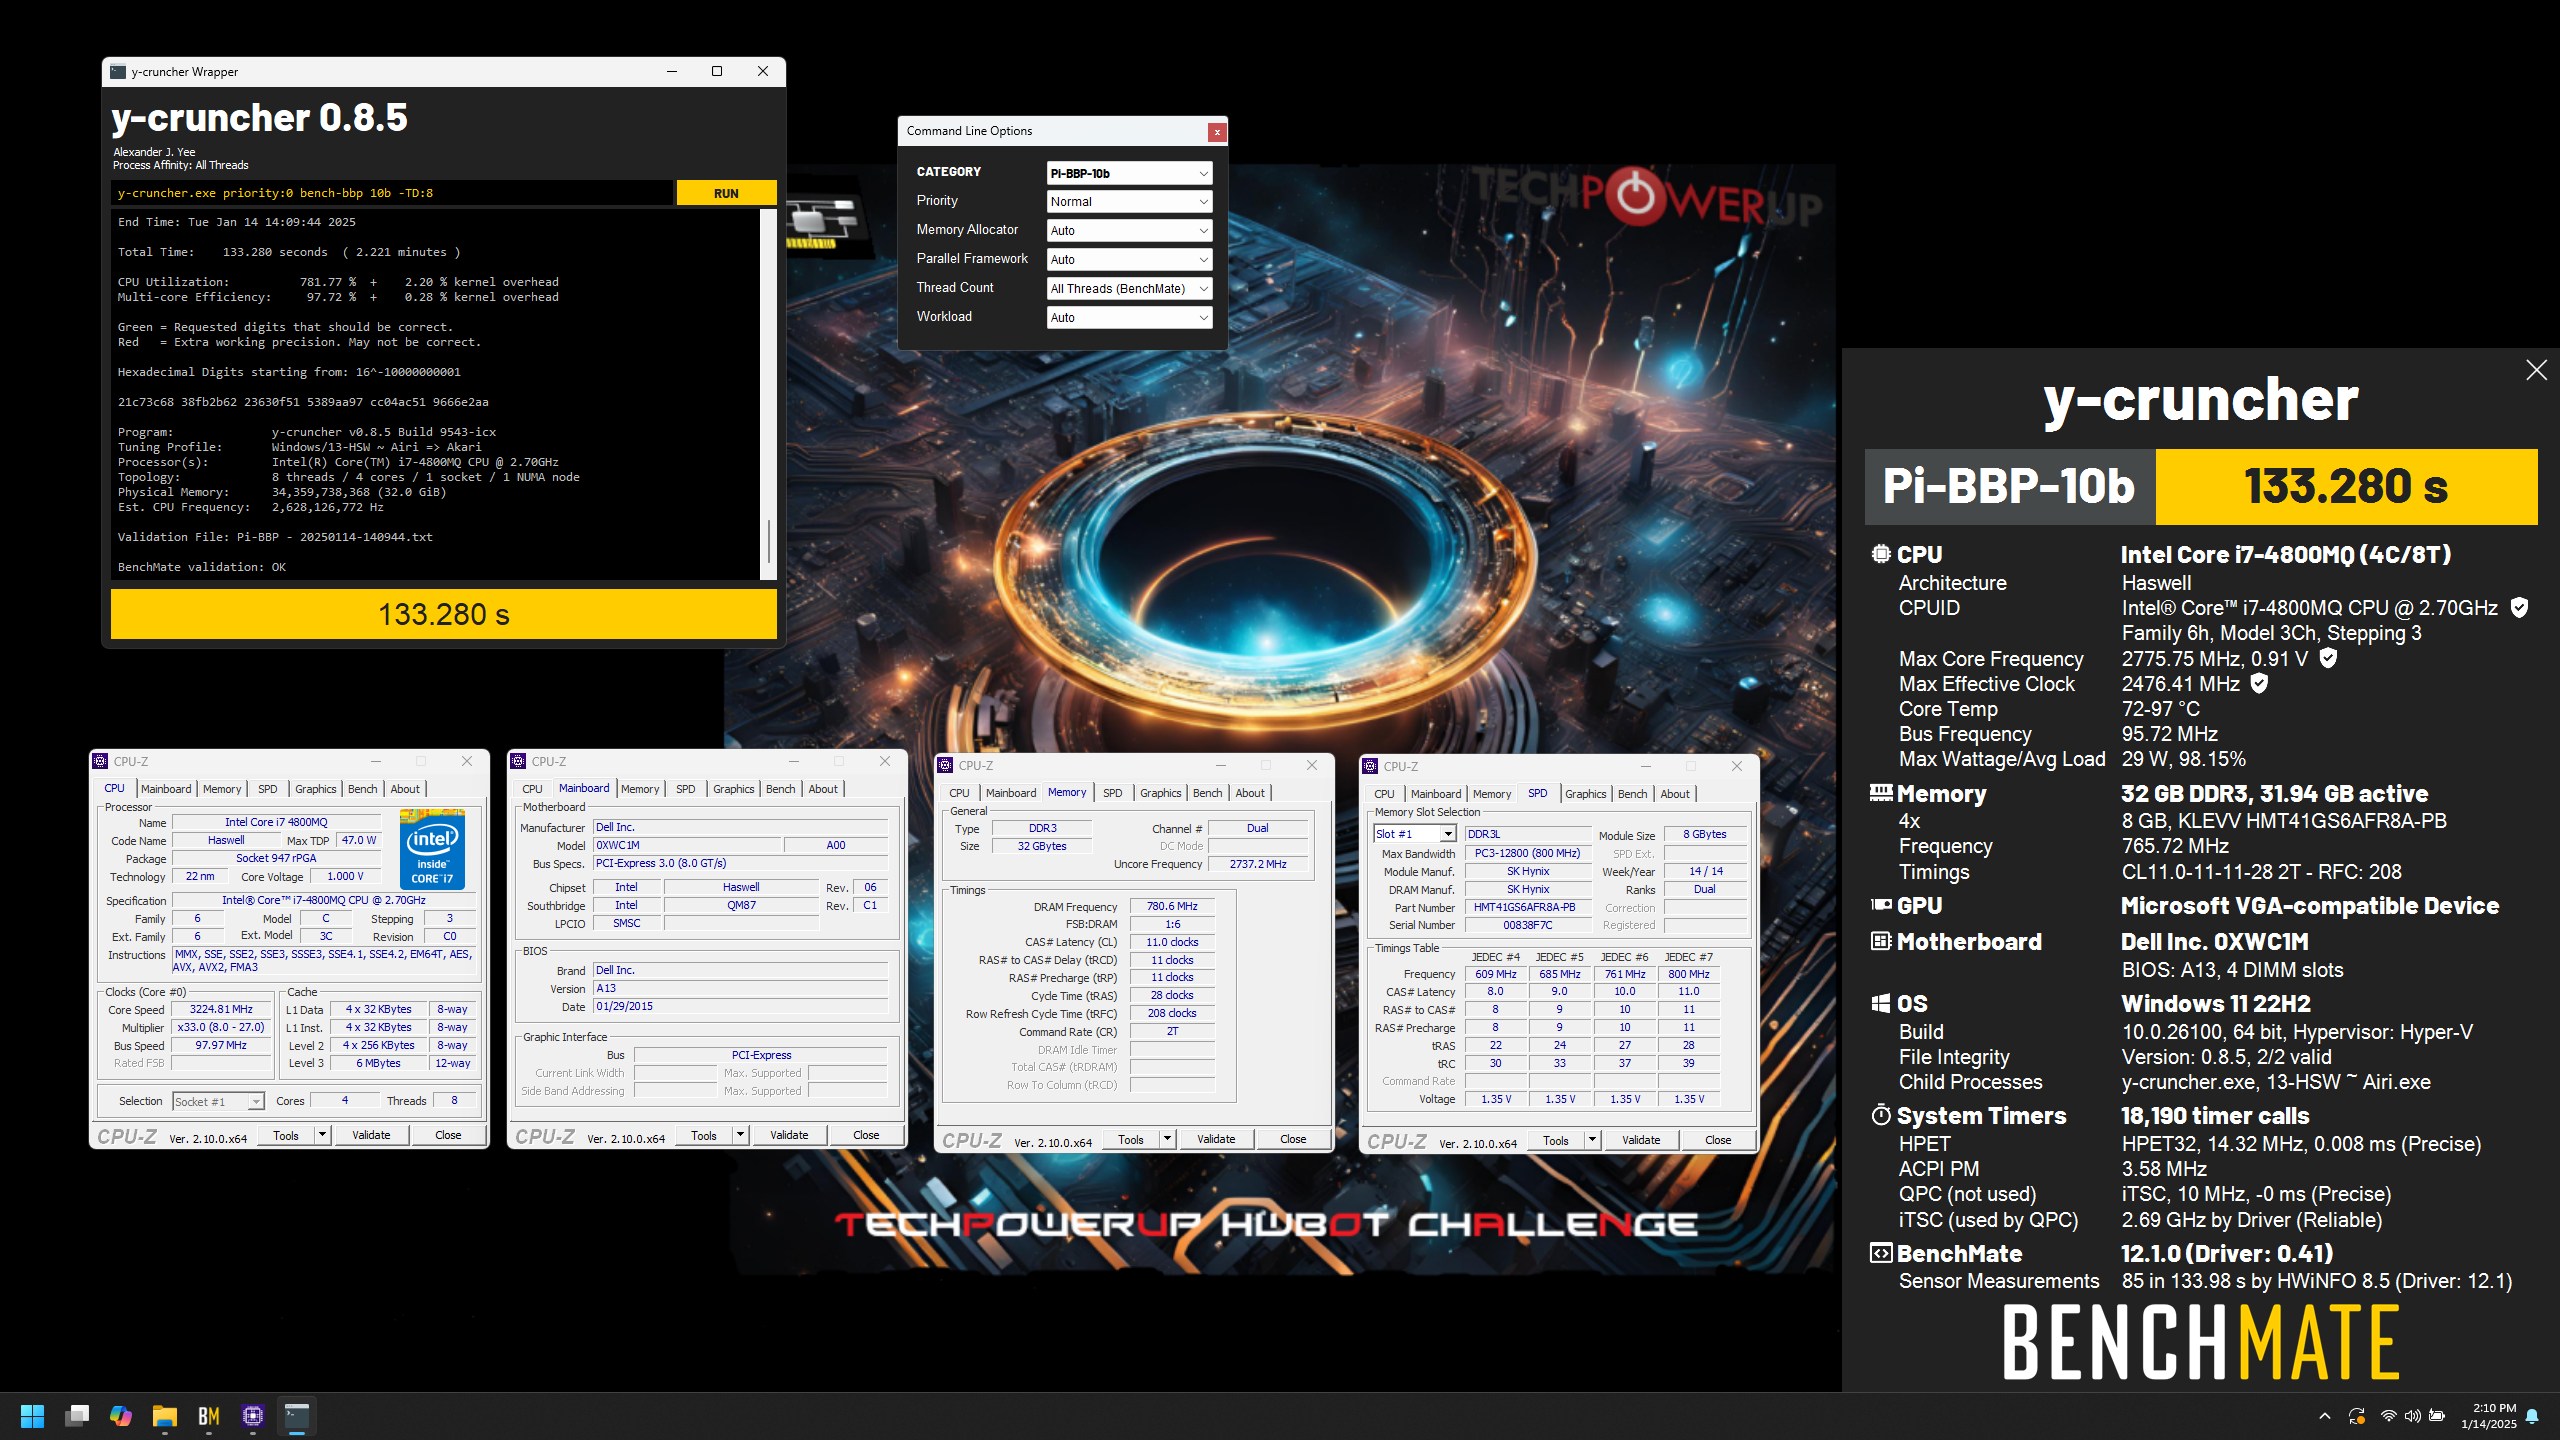Open CPU tab in CPU-Z SPD window
The width and height of the screenshot is (2560, 1440).
[x=1384, y=794]
